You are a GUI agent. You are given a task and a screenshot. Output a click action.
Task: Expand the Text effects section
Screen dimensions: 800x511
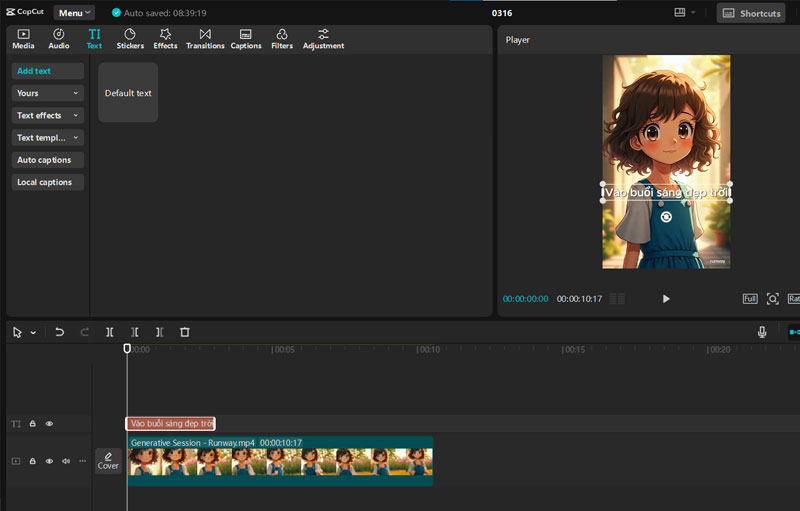pyautogui.click(x=48, y=115)
